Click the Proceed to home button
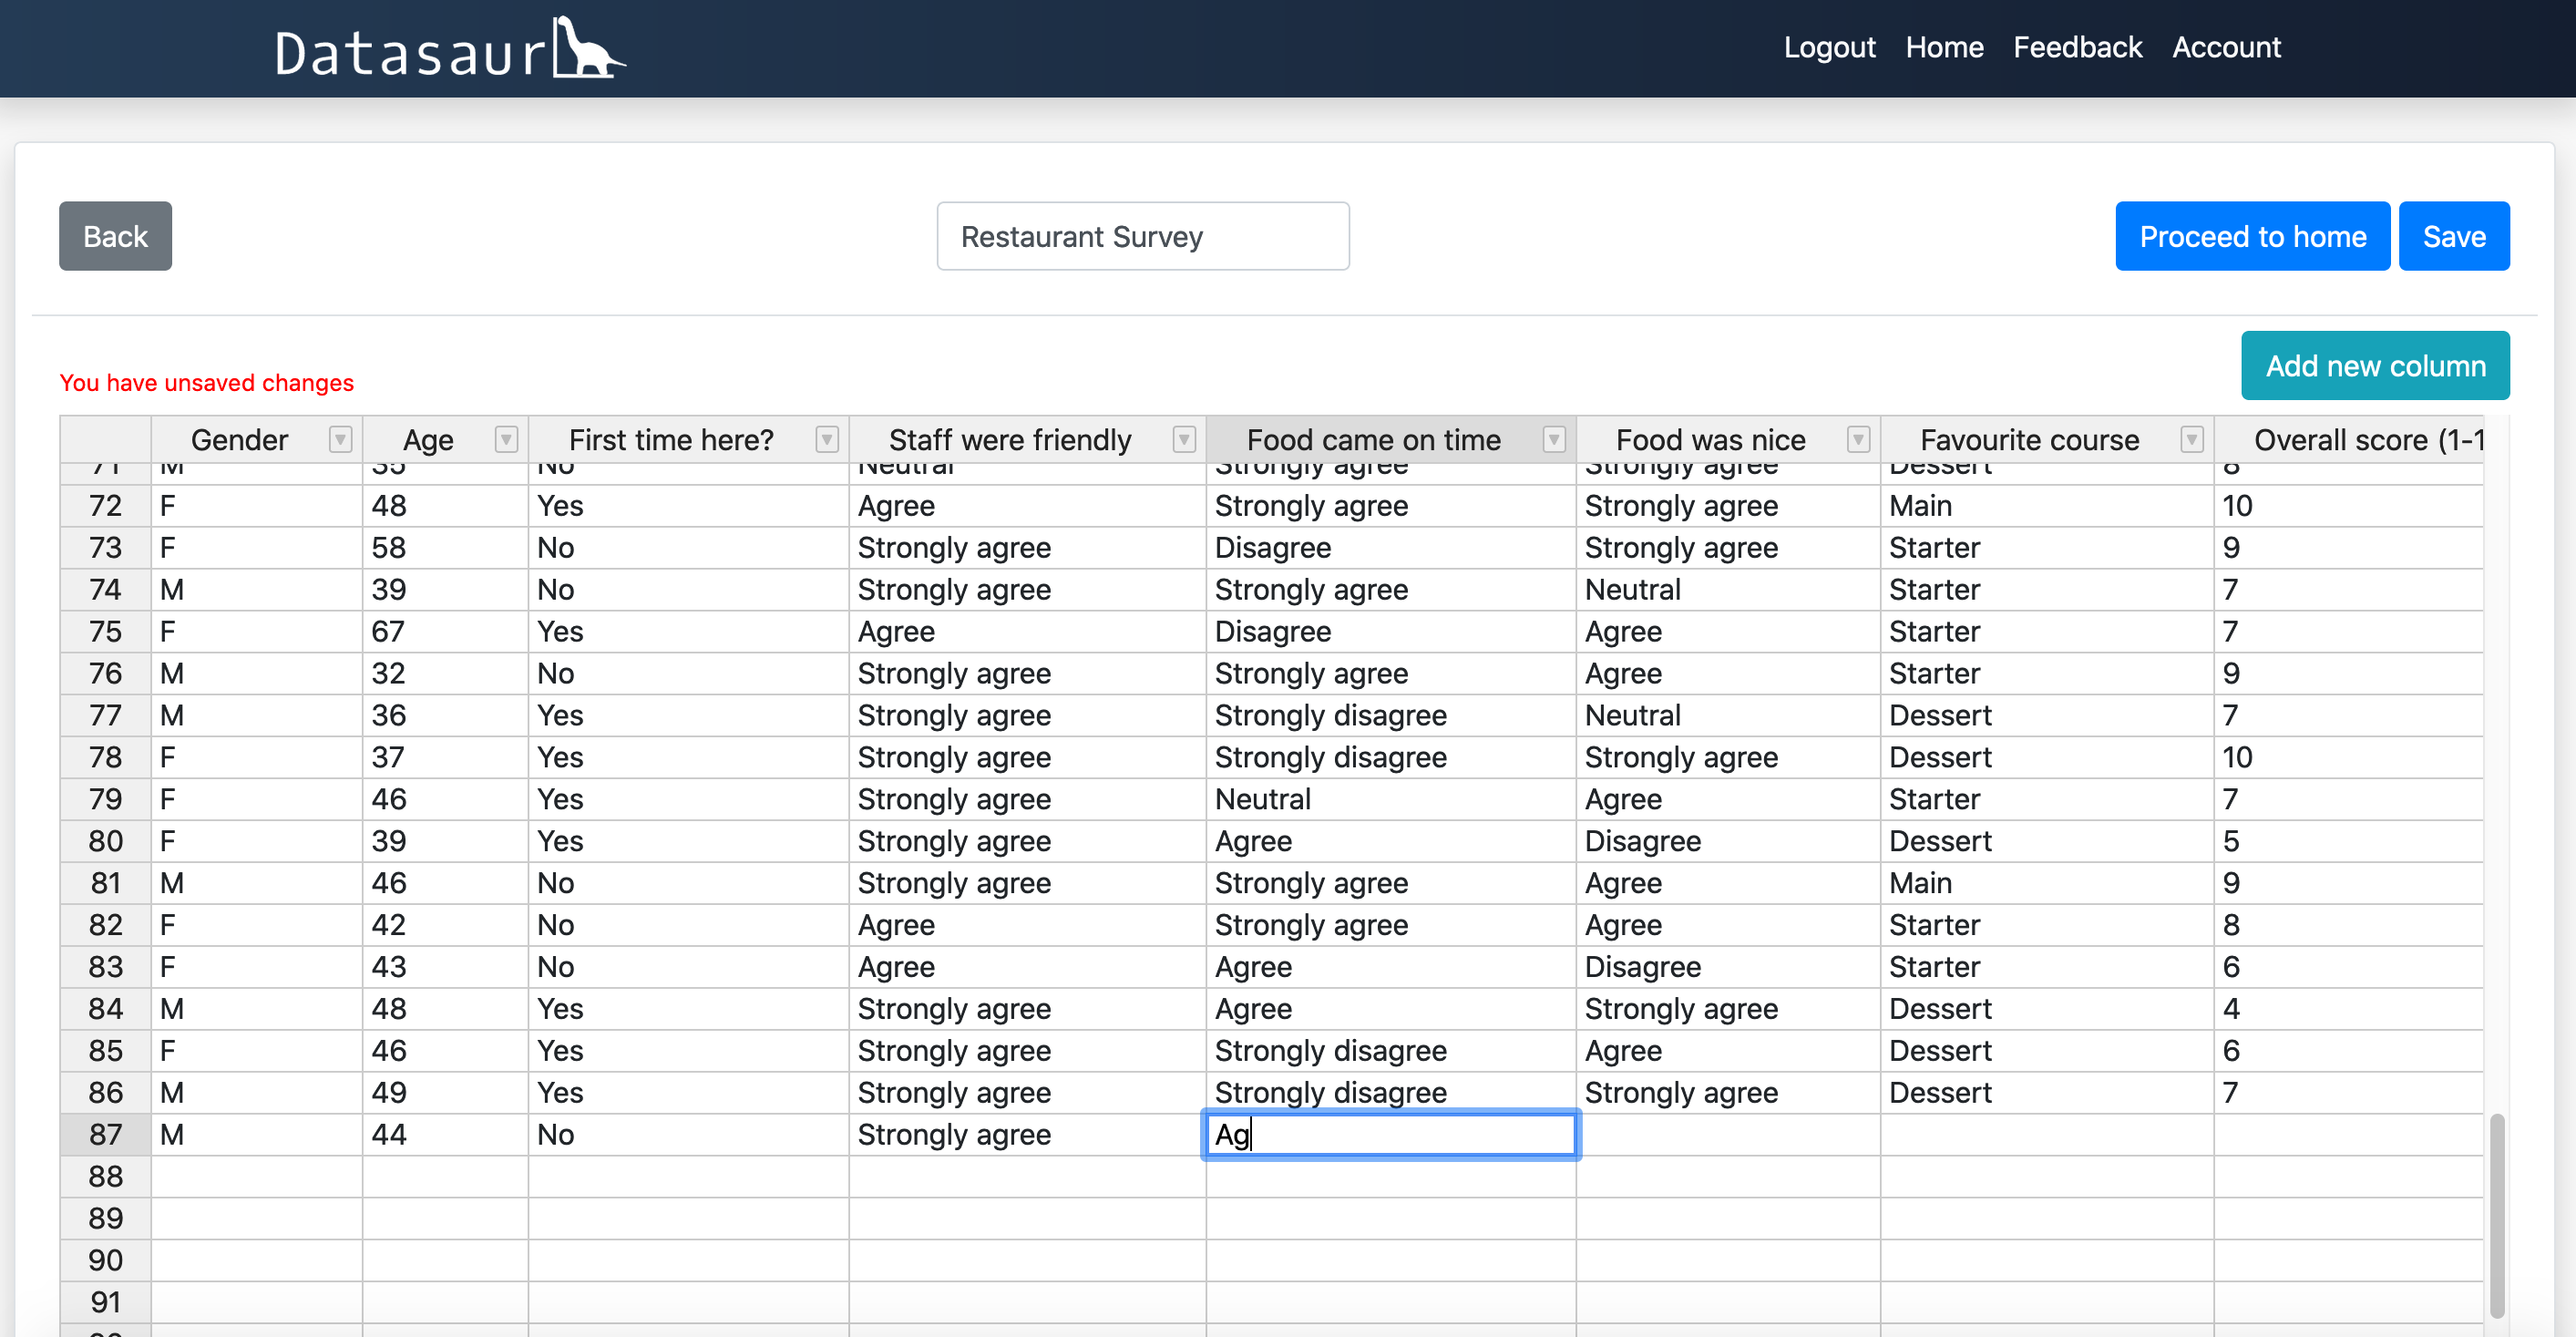The height and width of the screenshot is (1337, 2576). [2253, 237]
